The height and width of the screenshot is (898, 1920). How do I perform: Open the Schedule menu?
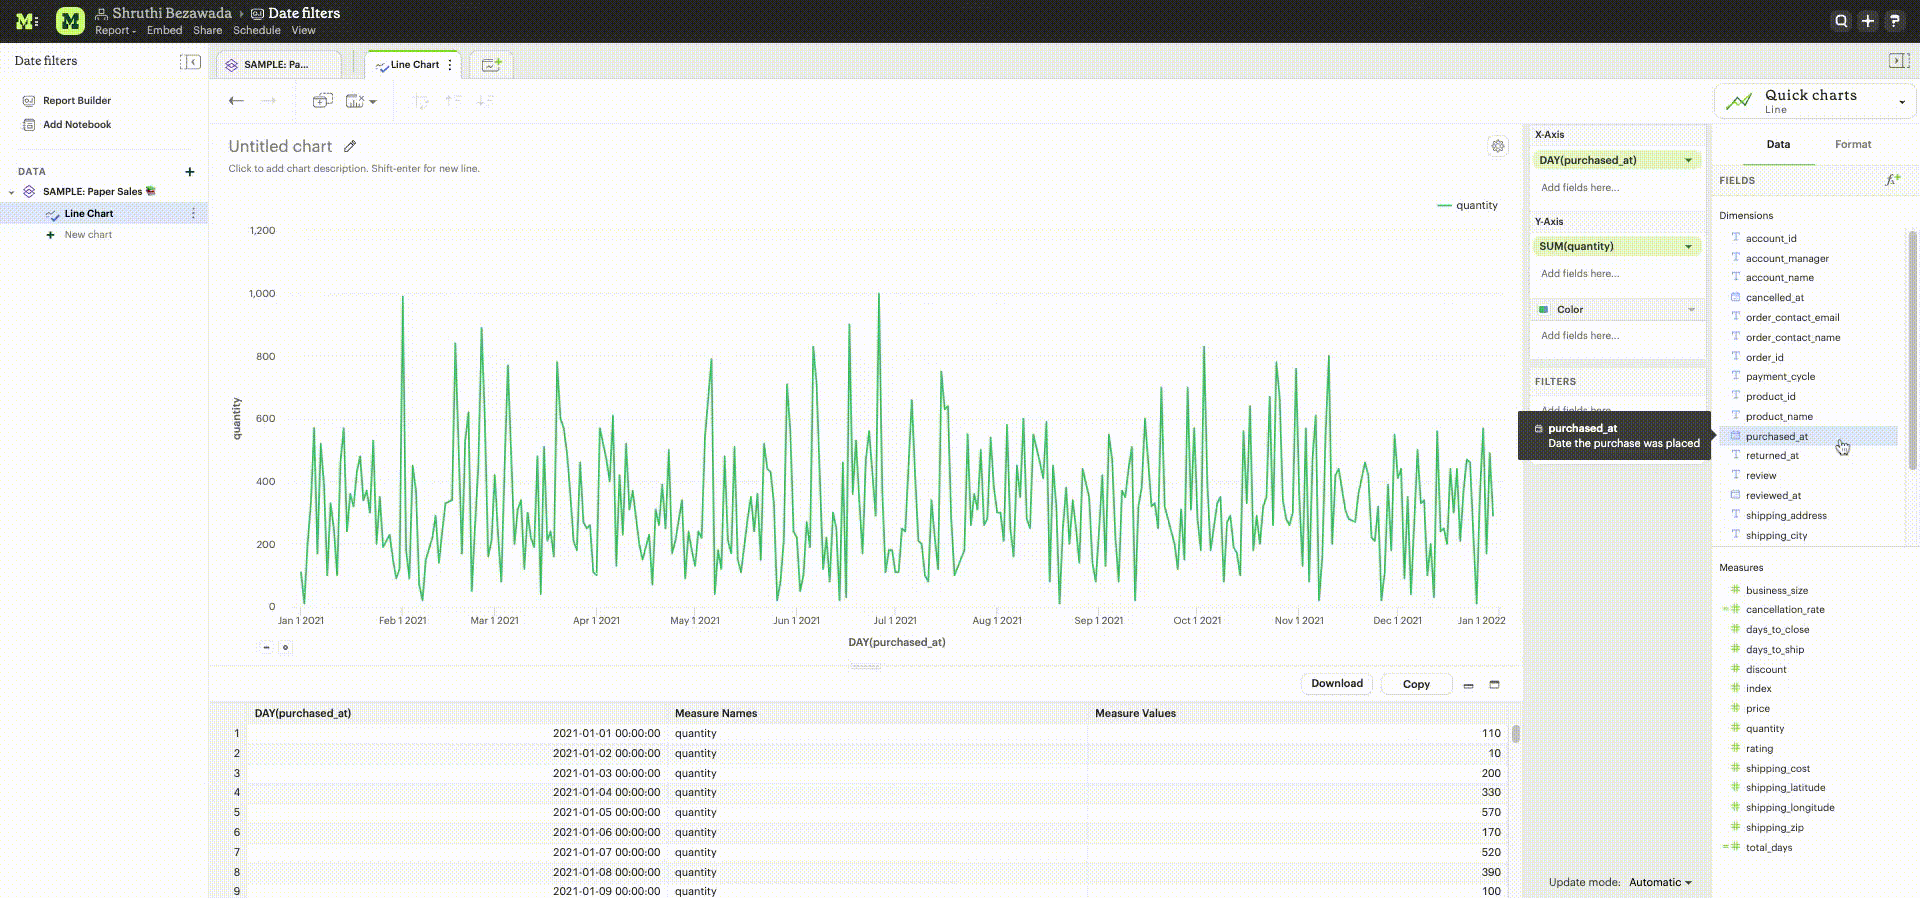coord(256,30)
